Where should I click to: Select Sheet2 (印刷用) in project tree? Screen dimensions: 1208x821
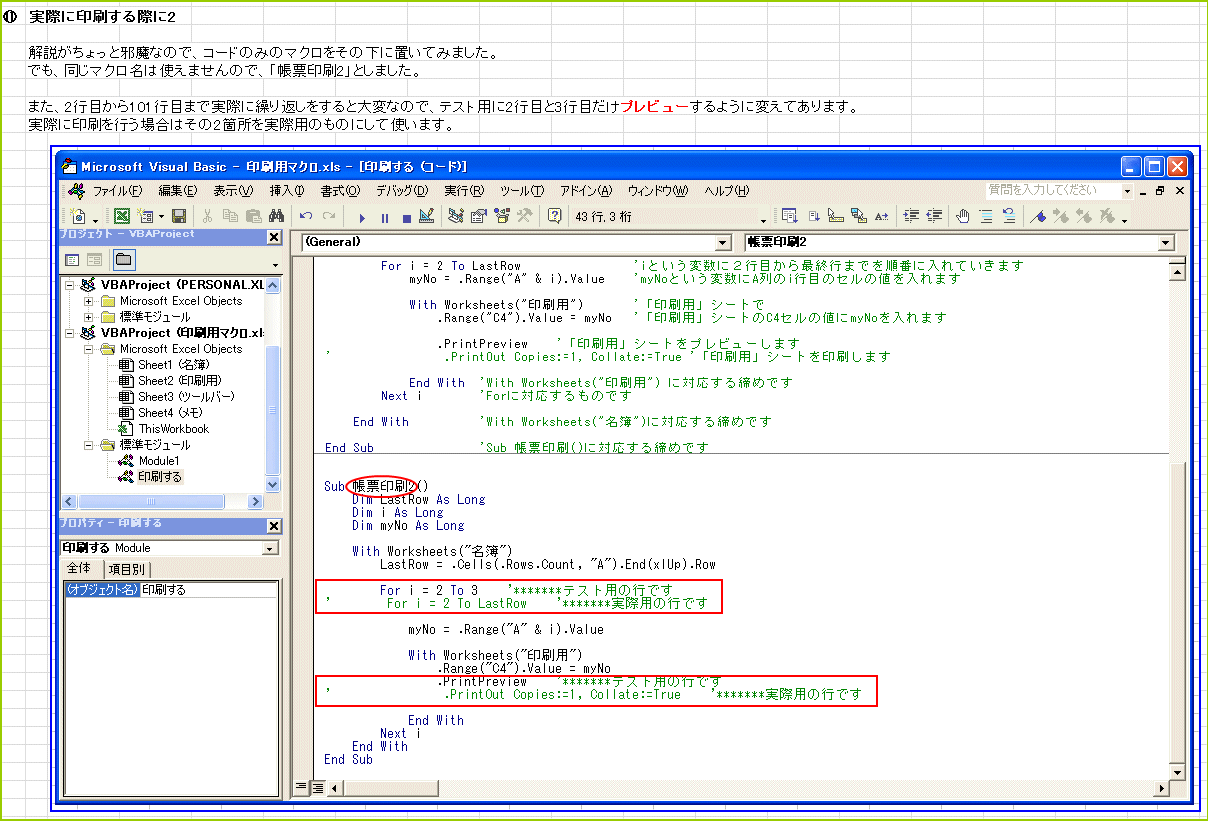tap(179, 381)
